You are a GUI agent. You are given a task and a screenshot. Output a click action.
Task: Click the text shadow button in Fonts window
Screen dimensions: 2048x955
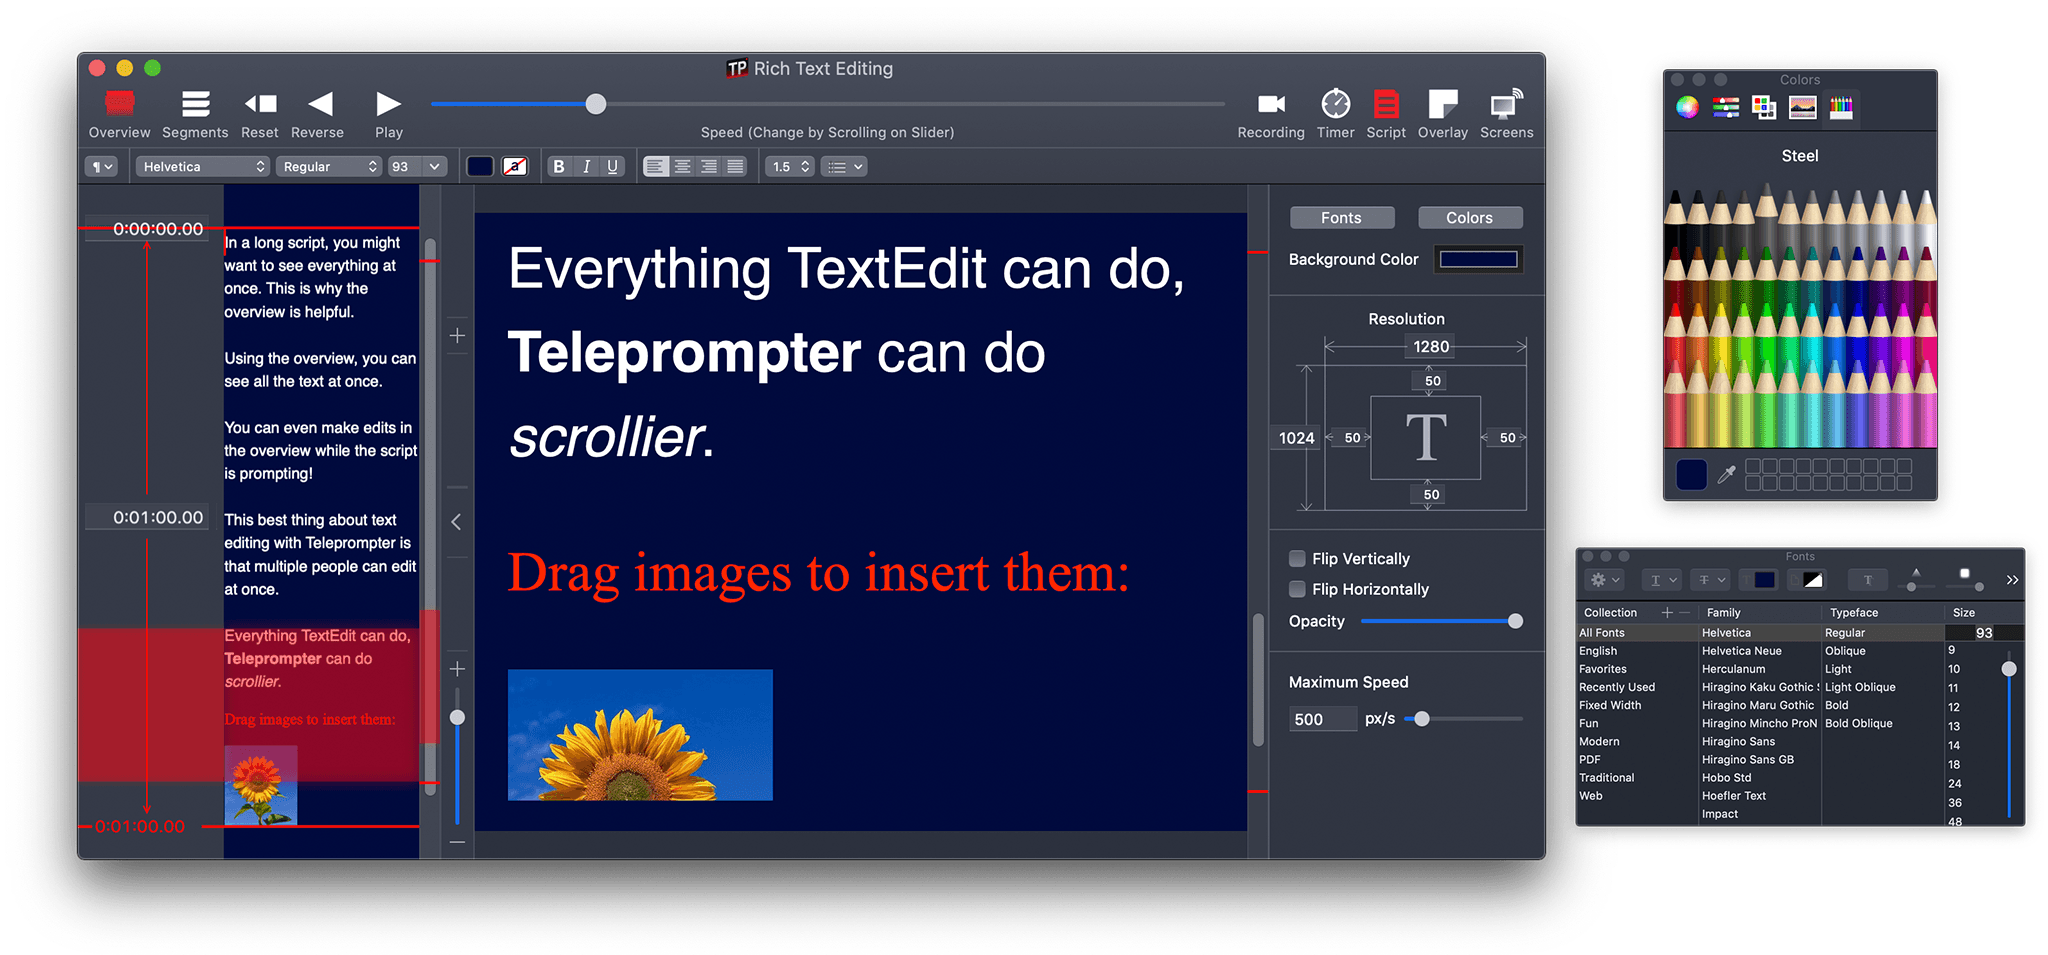click(x=1867, y=580)
